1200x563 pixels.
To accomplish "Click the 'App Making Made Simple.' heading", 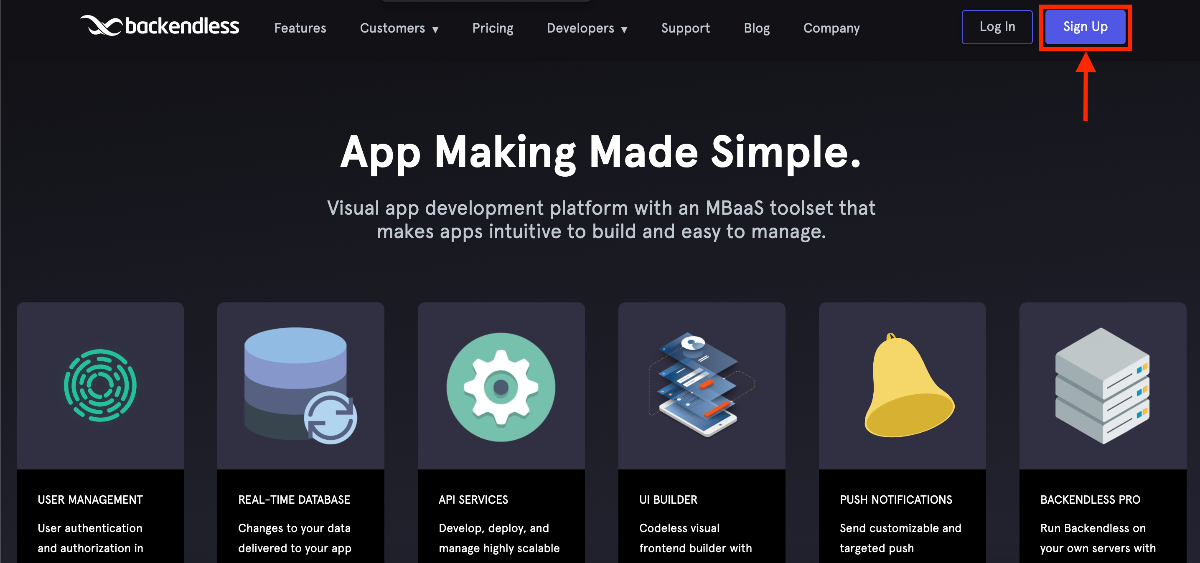I will [601, 152].
